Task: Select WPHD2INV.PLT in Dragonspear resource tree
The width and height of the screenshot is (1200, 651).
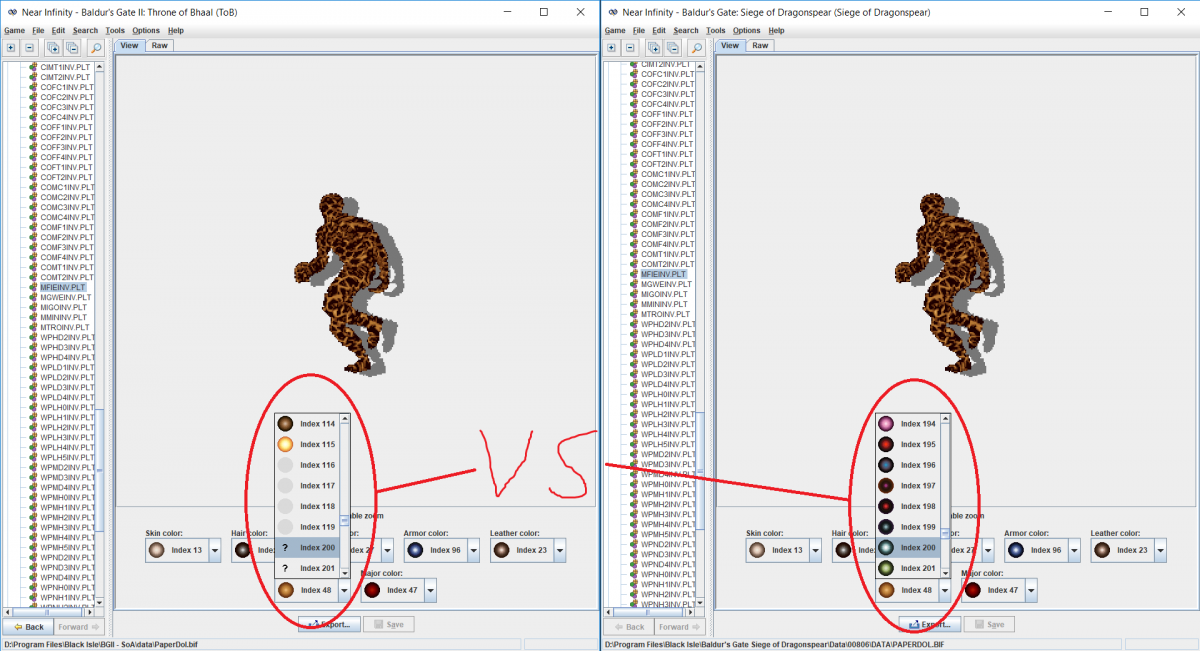Action: tap(666, 324)
